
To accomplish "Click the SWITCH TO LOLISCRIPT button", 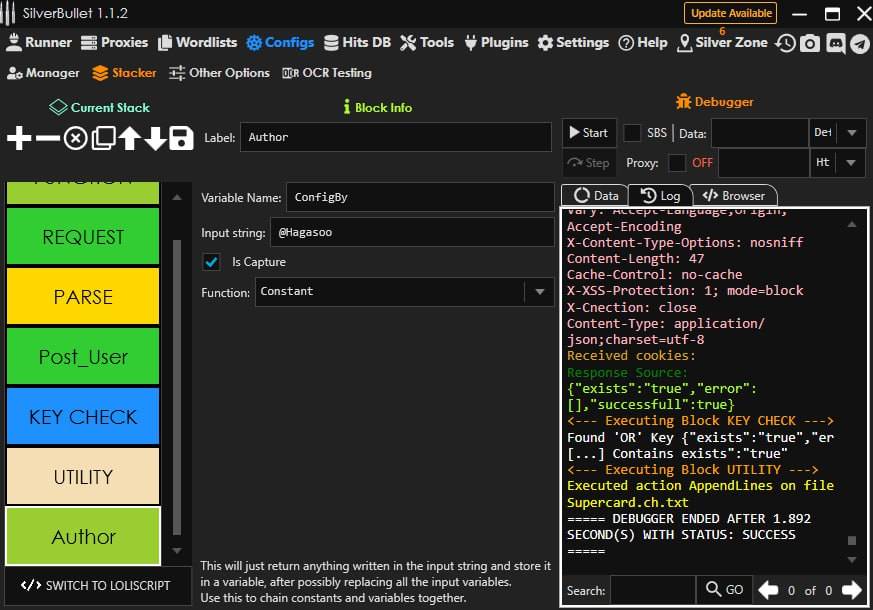I will tap(95, 585).
